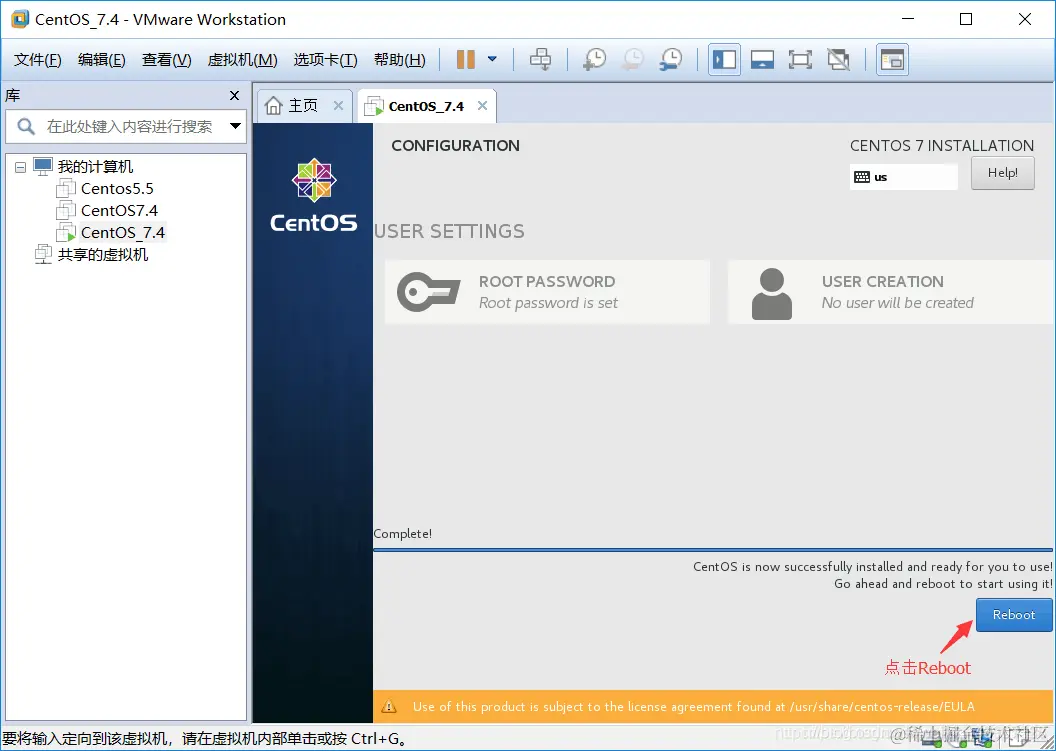The image size is (1056, 751).
Task: Click the console view toolbar icon
Action: click(892, 59)
